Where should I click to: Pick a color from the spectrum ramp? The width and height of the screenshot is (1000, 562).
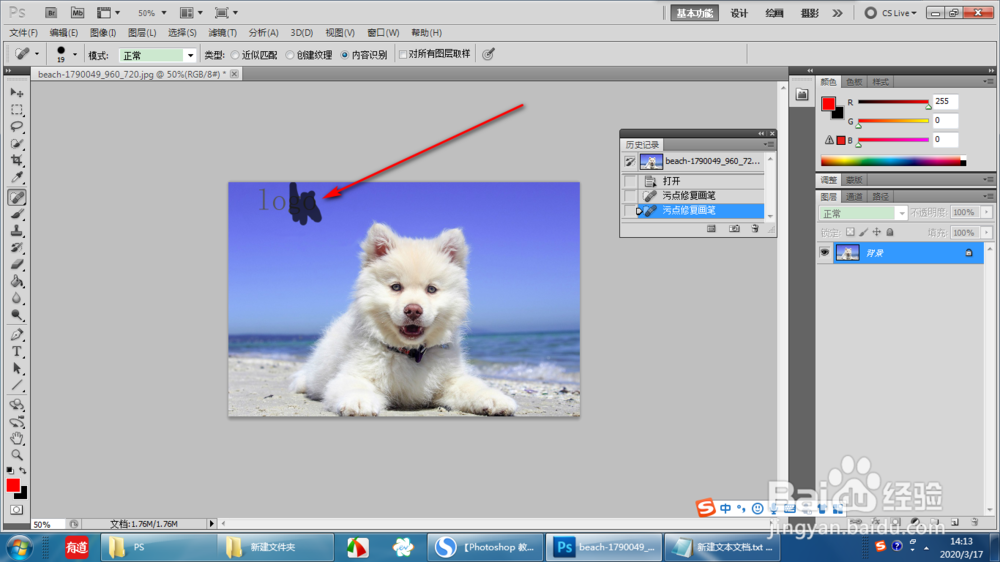tap(893, 161)
